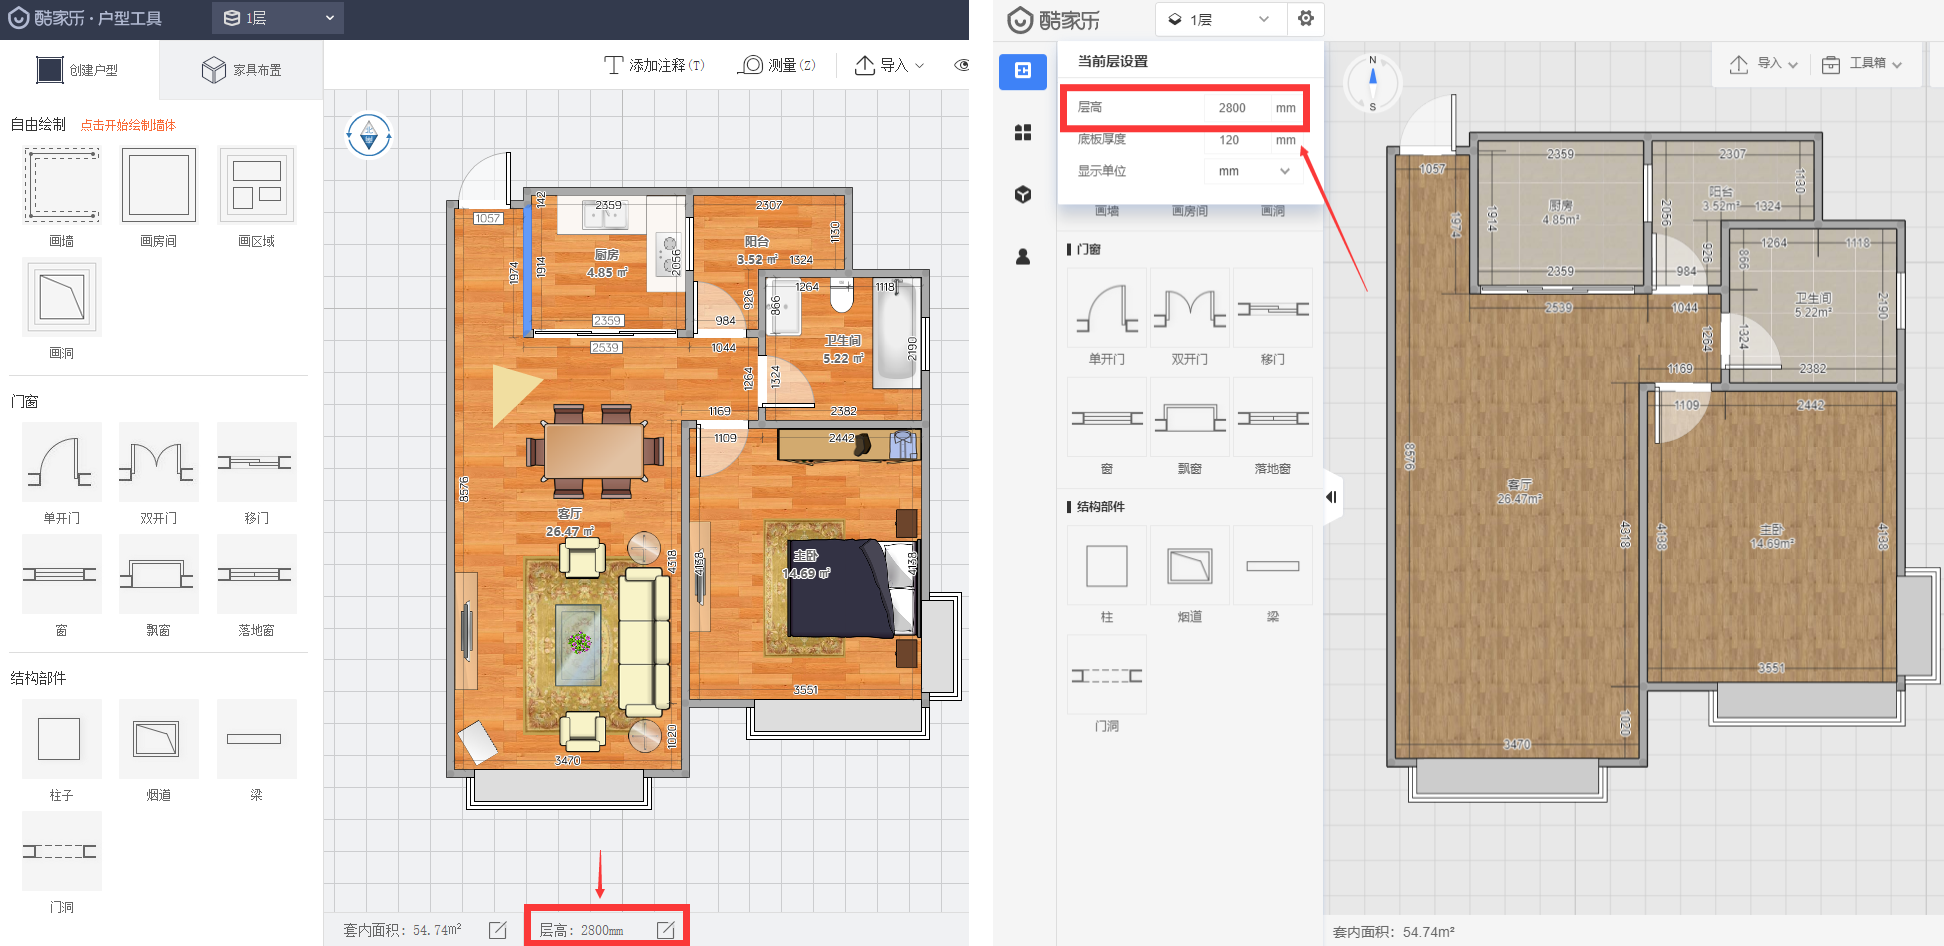Switch to 创建户型 tab
1944x946 pixels.
point(78,70)
